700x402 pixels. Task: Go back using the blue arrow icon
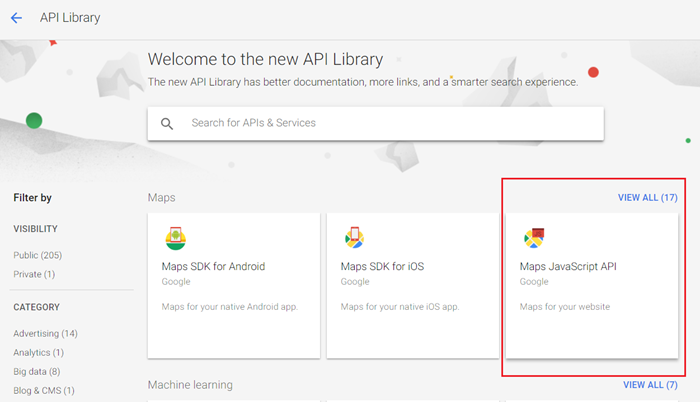pos(16,18)
